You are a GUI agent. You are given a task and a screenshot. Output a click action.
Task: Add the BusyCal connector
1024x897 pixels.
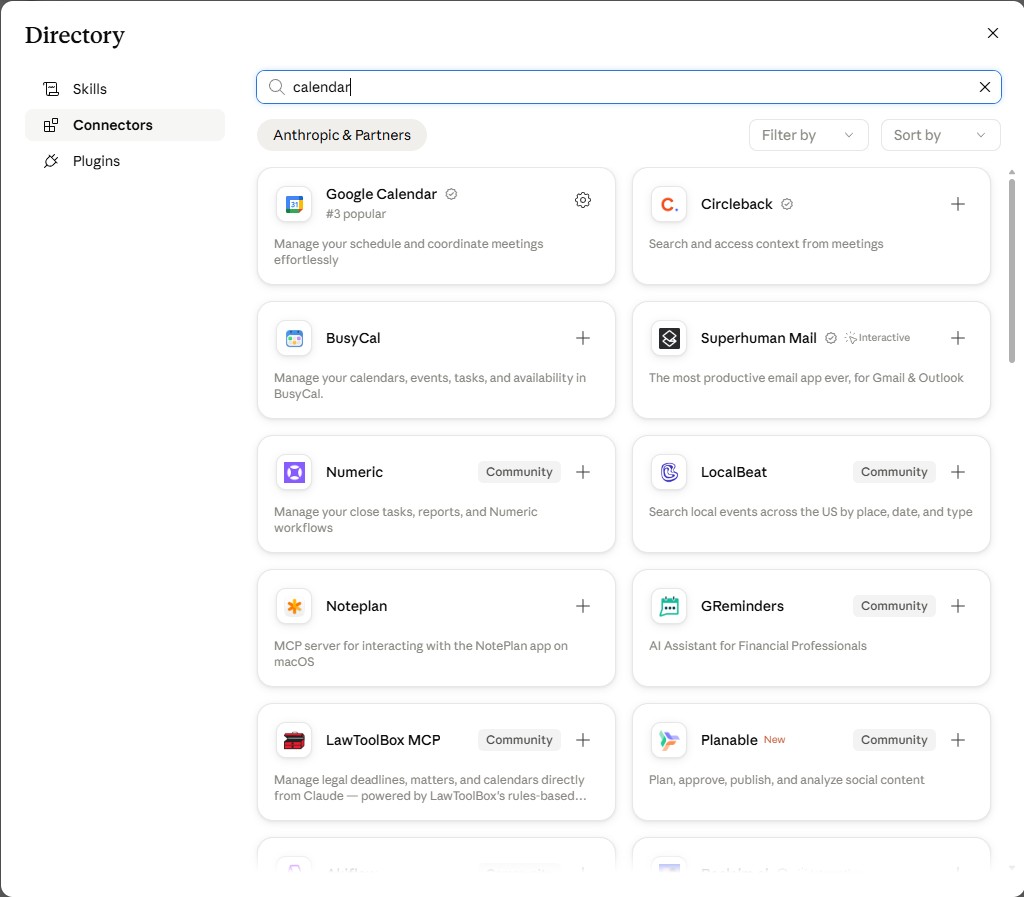(583, 338)
